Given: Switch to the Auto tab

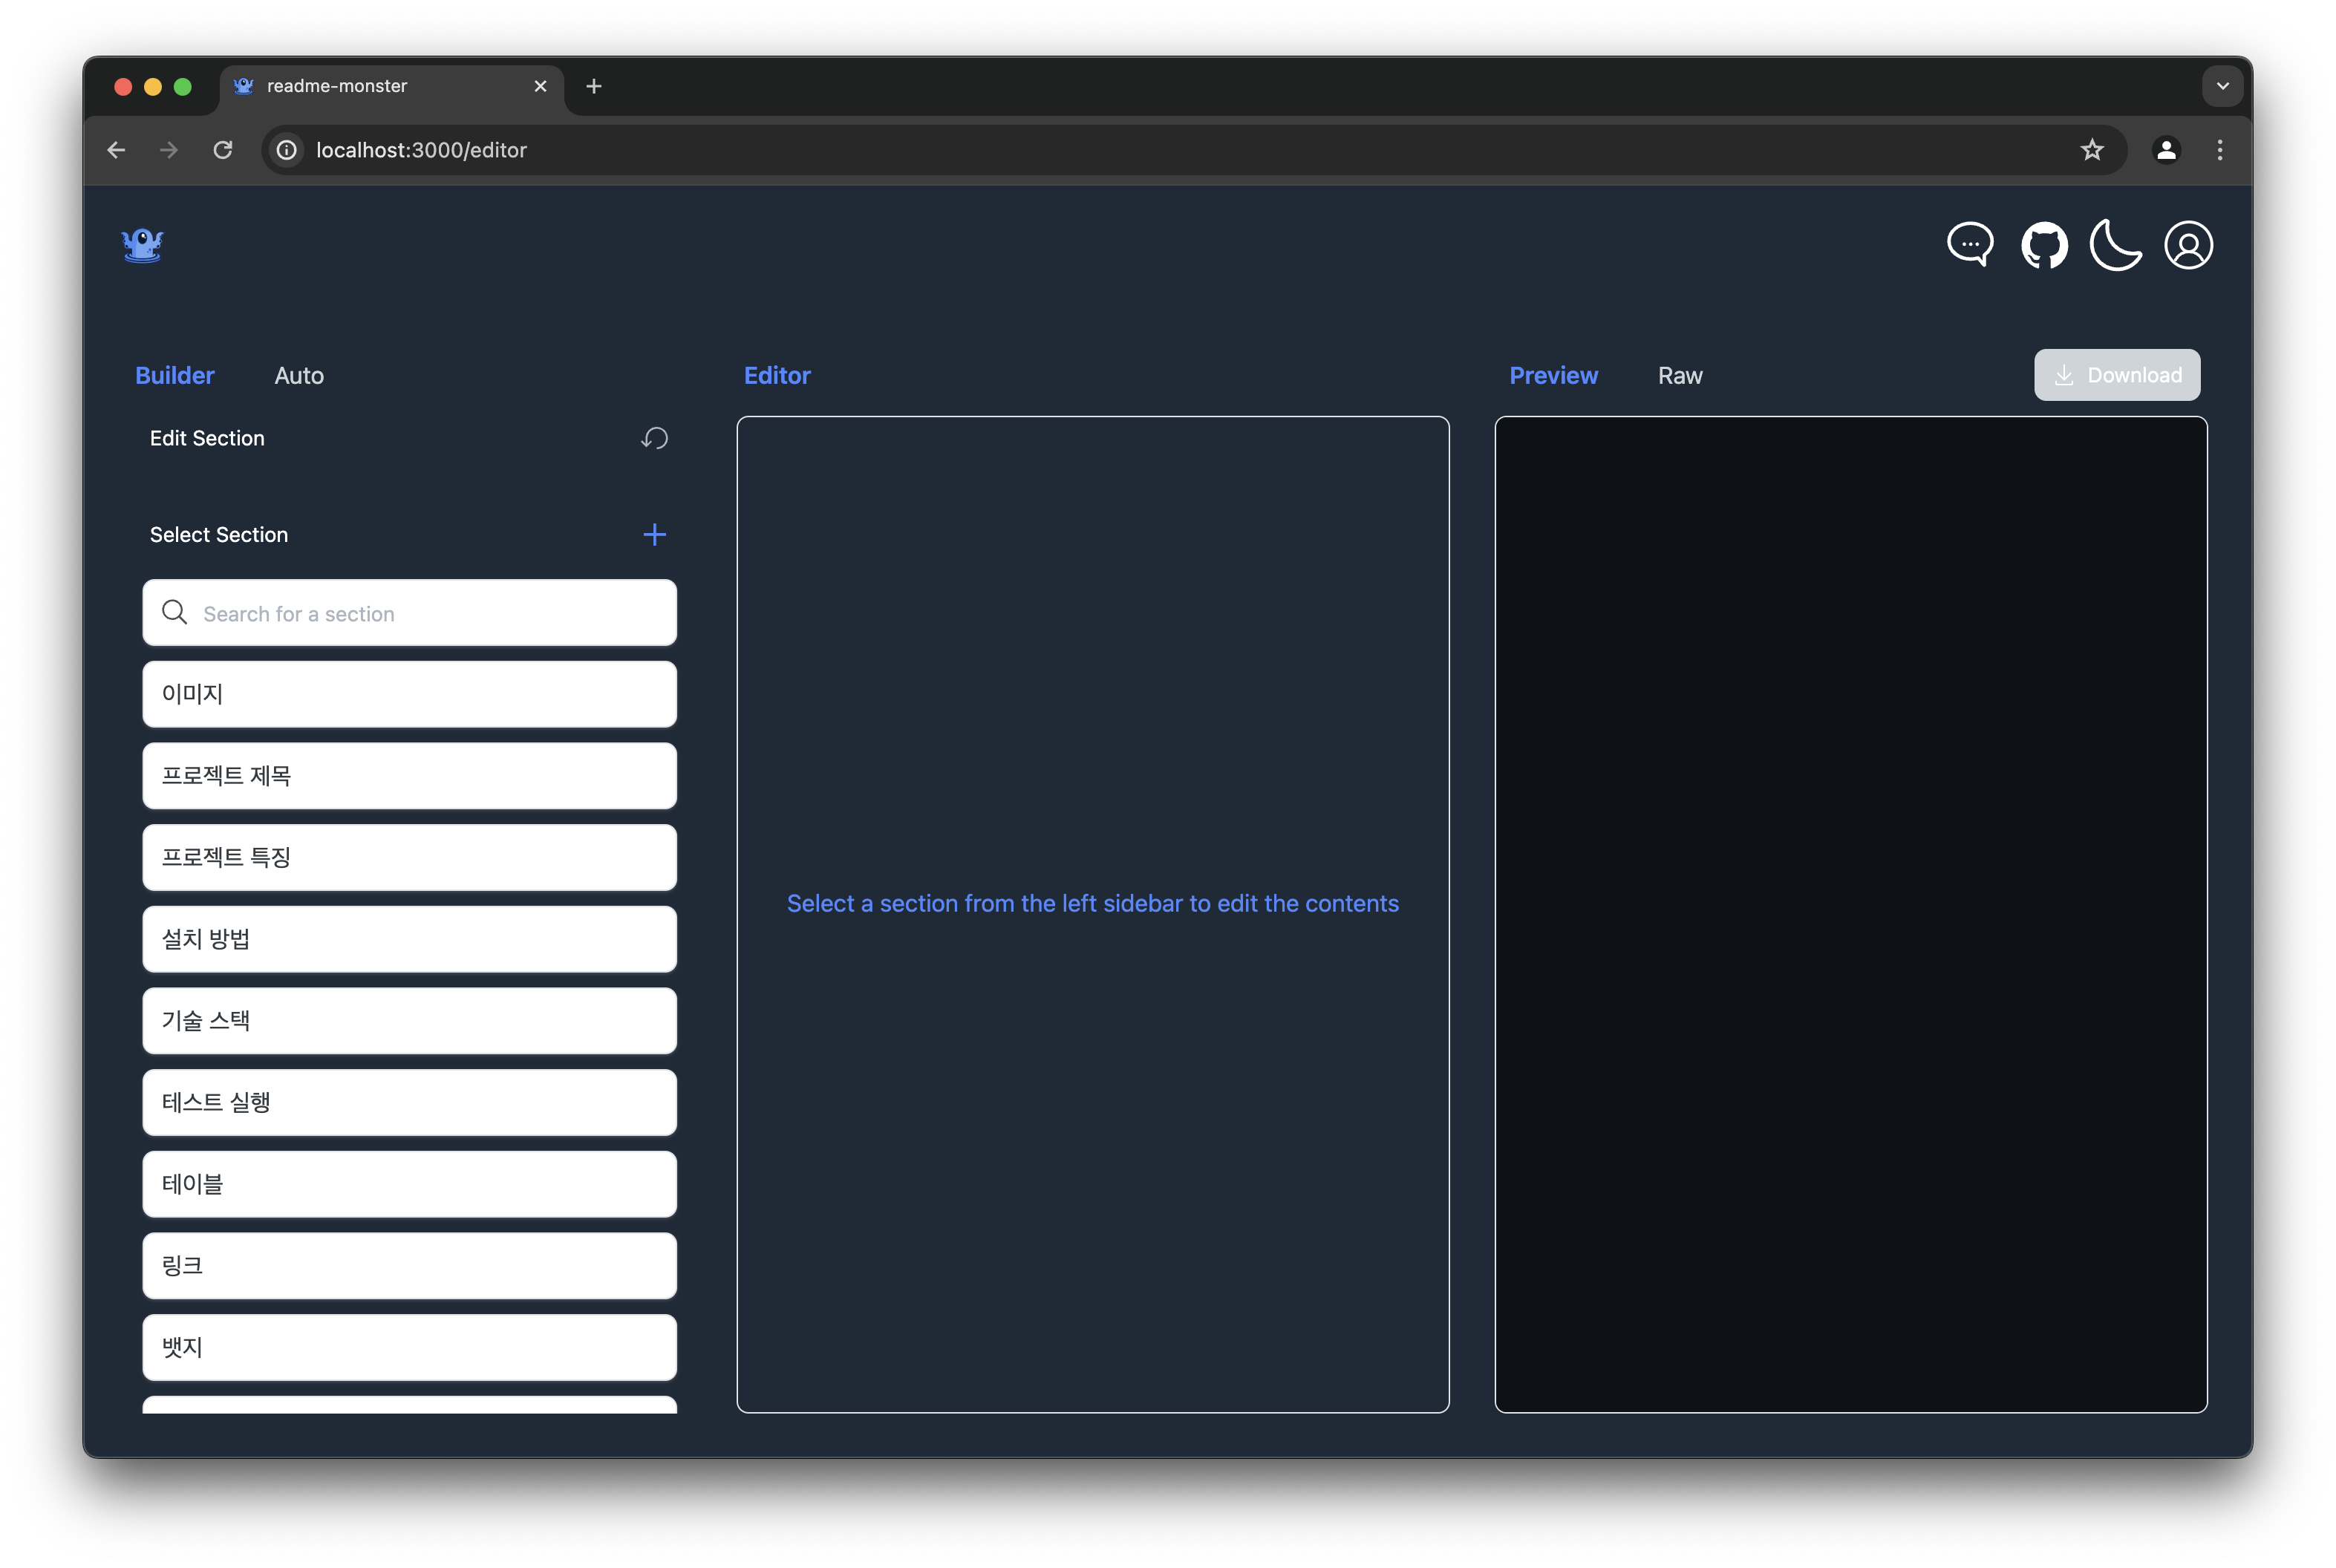Looking at the screenshot, I should coord(299,376).
